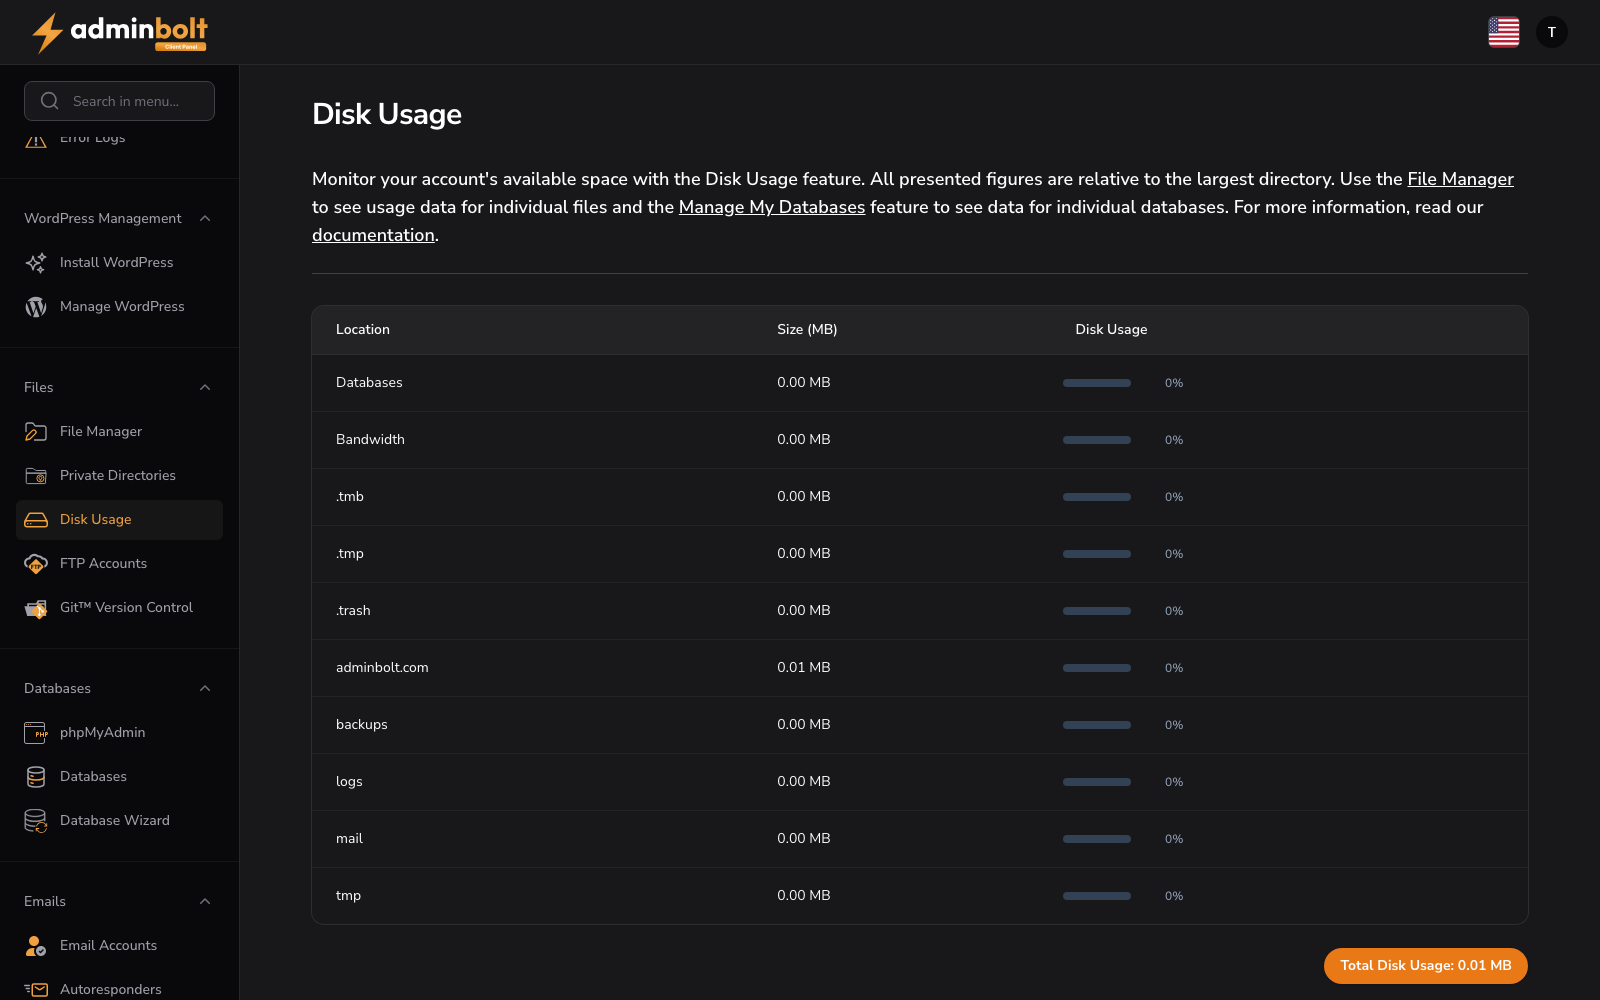Click the adminbolt.com row usage bar

tap(1097, 668)
